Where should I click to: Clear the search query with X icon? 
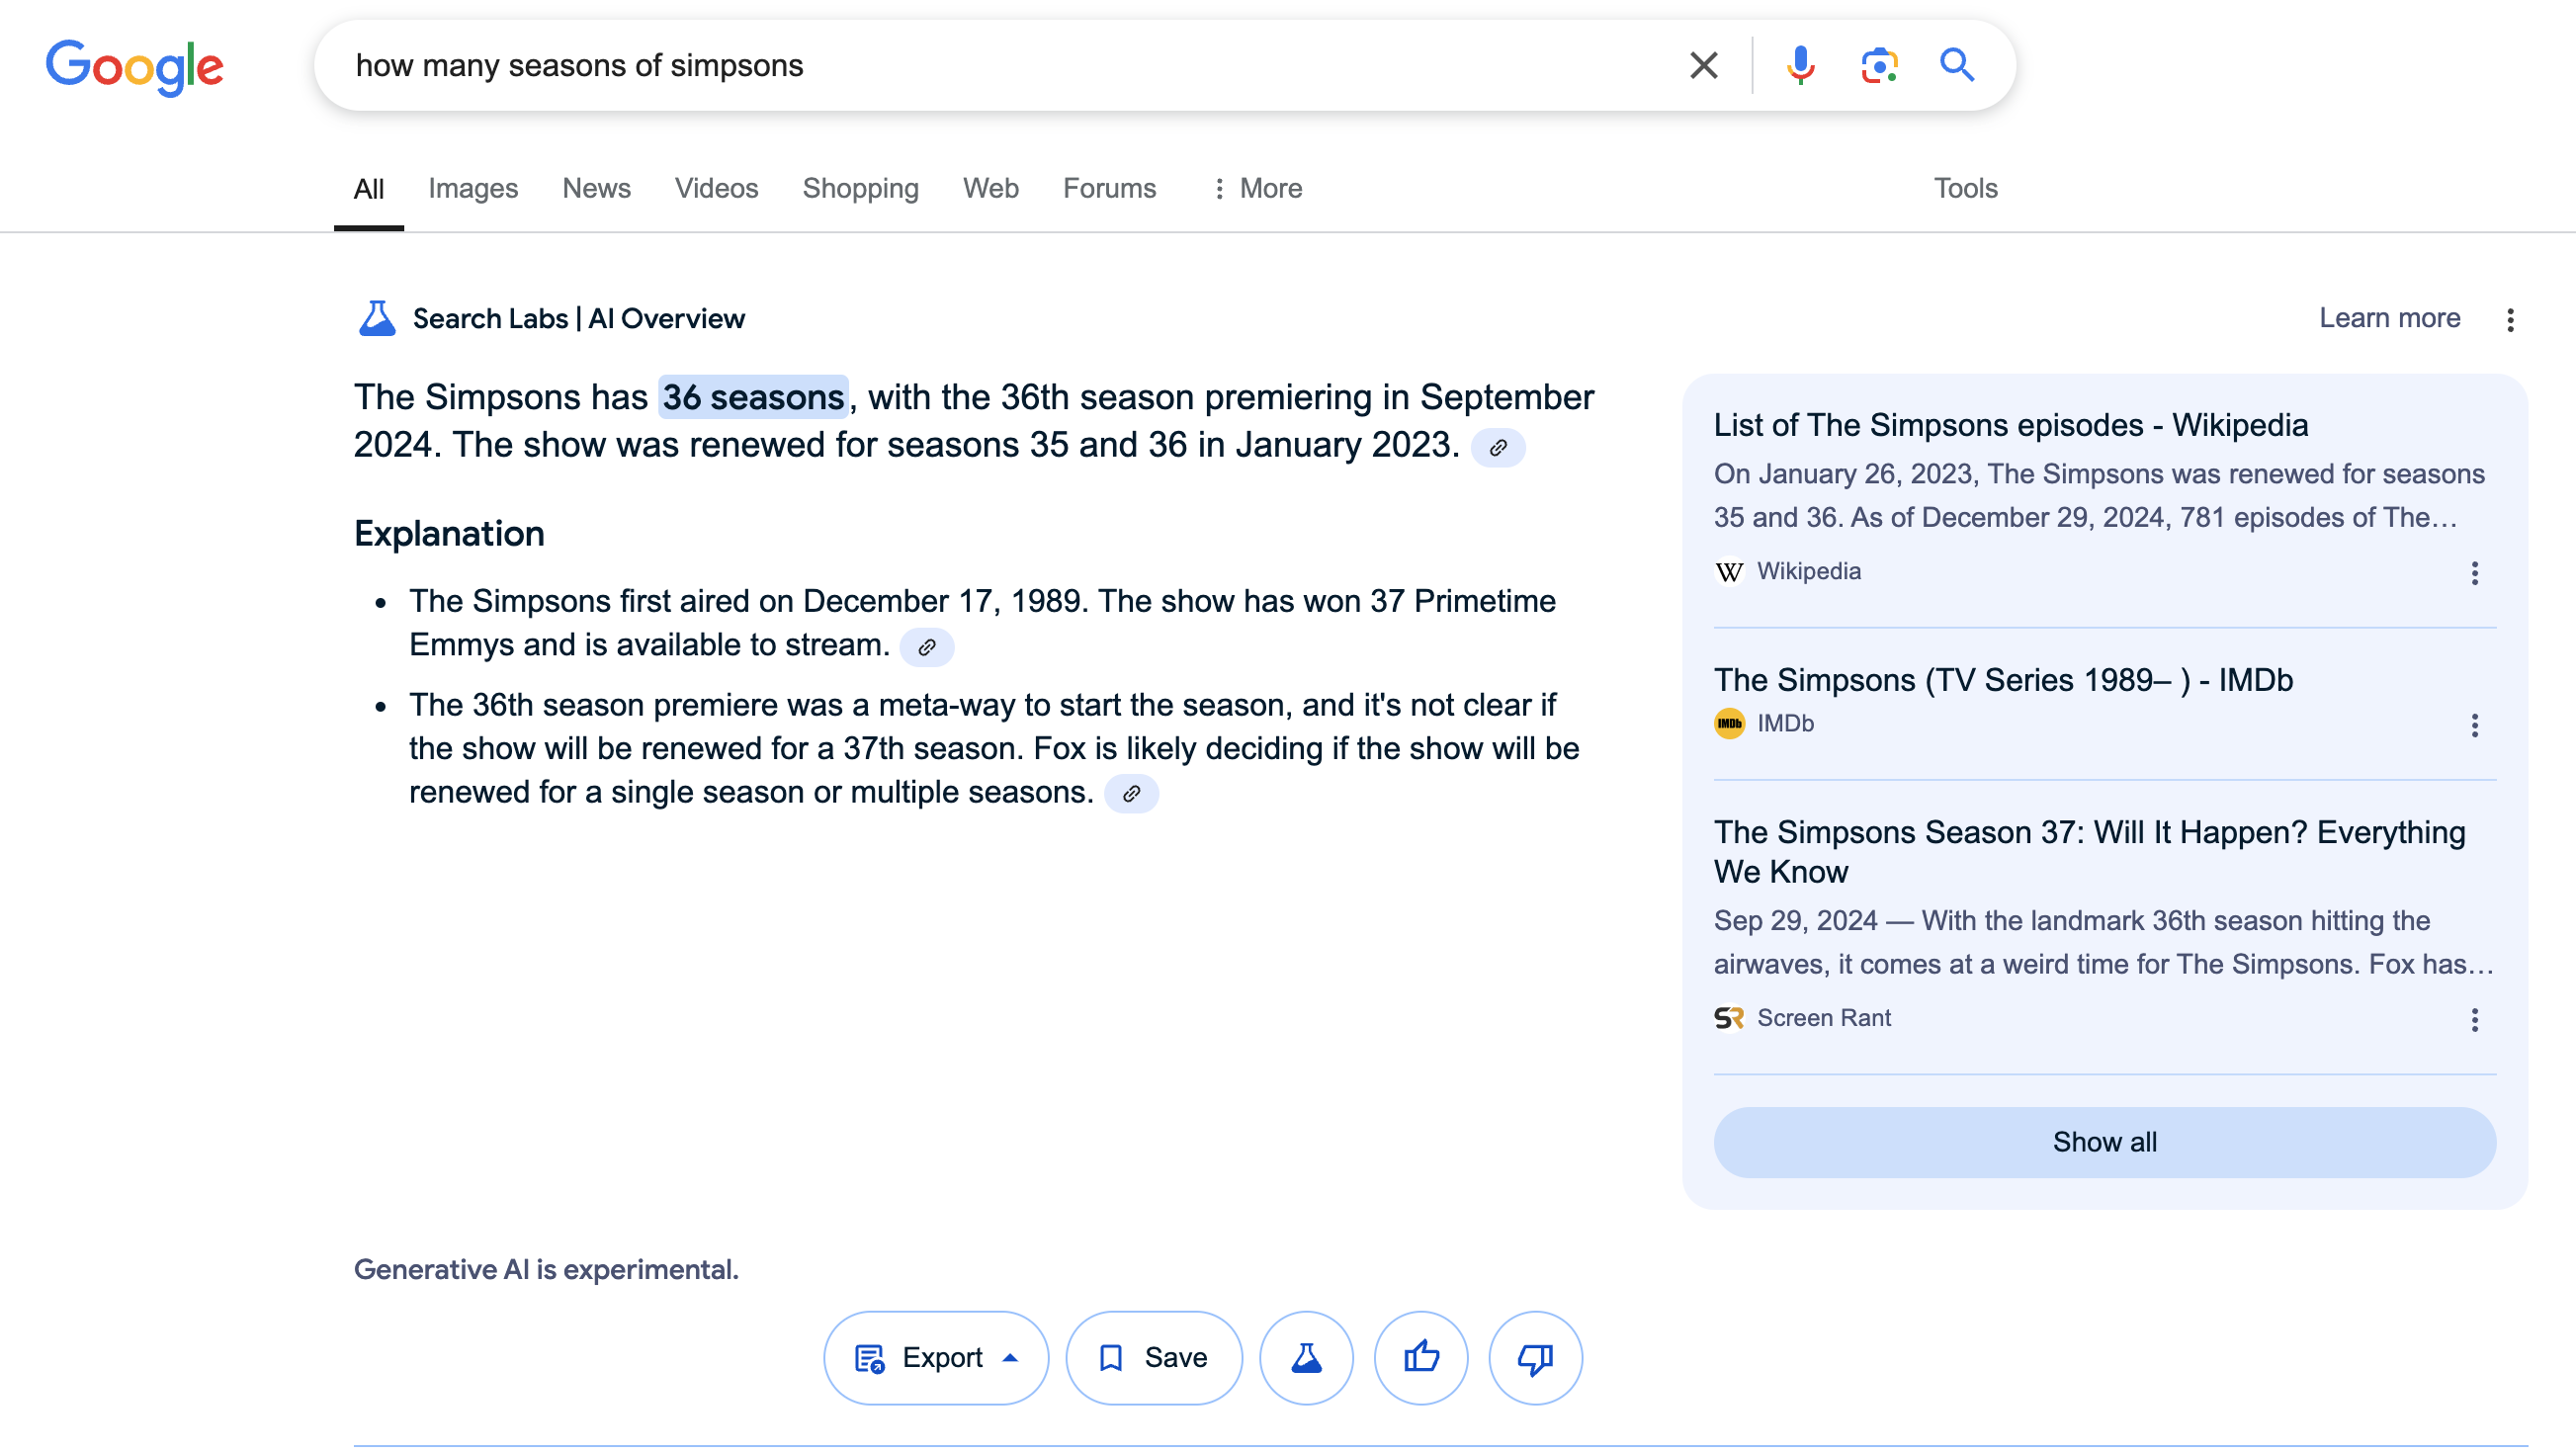click(1703, 66)
